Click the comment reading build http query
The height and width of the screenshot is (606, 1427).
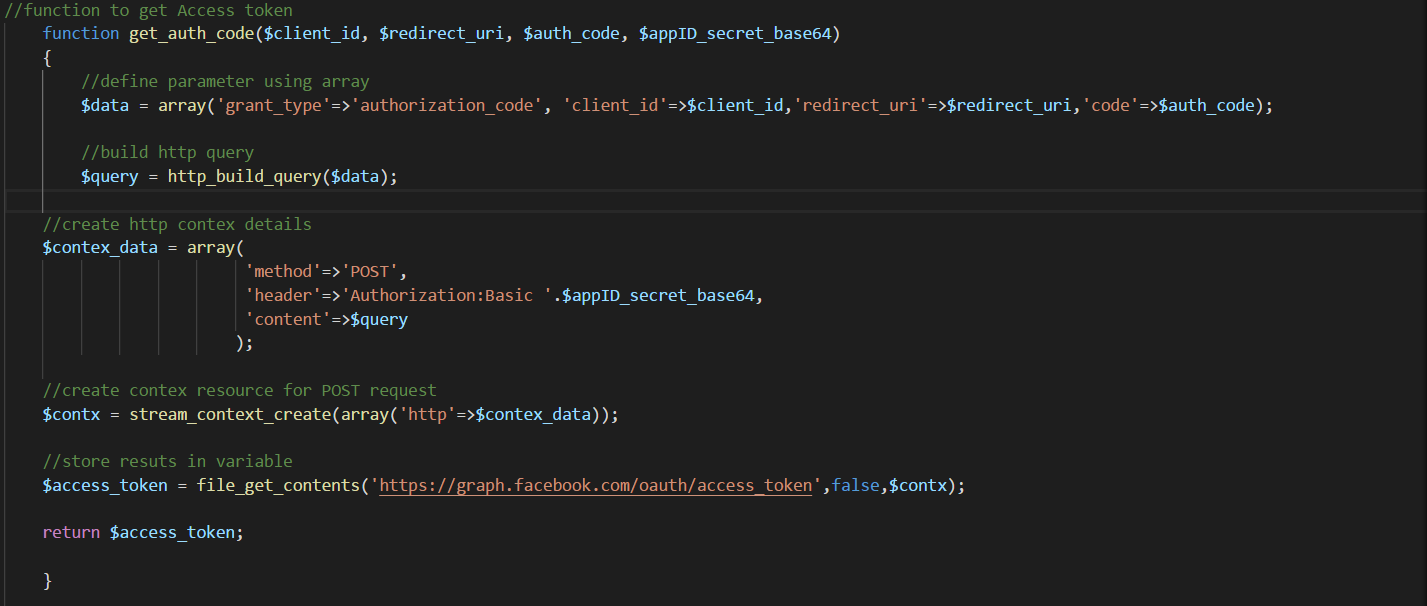(x=168, y=152)
